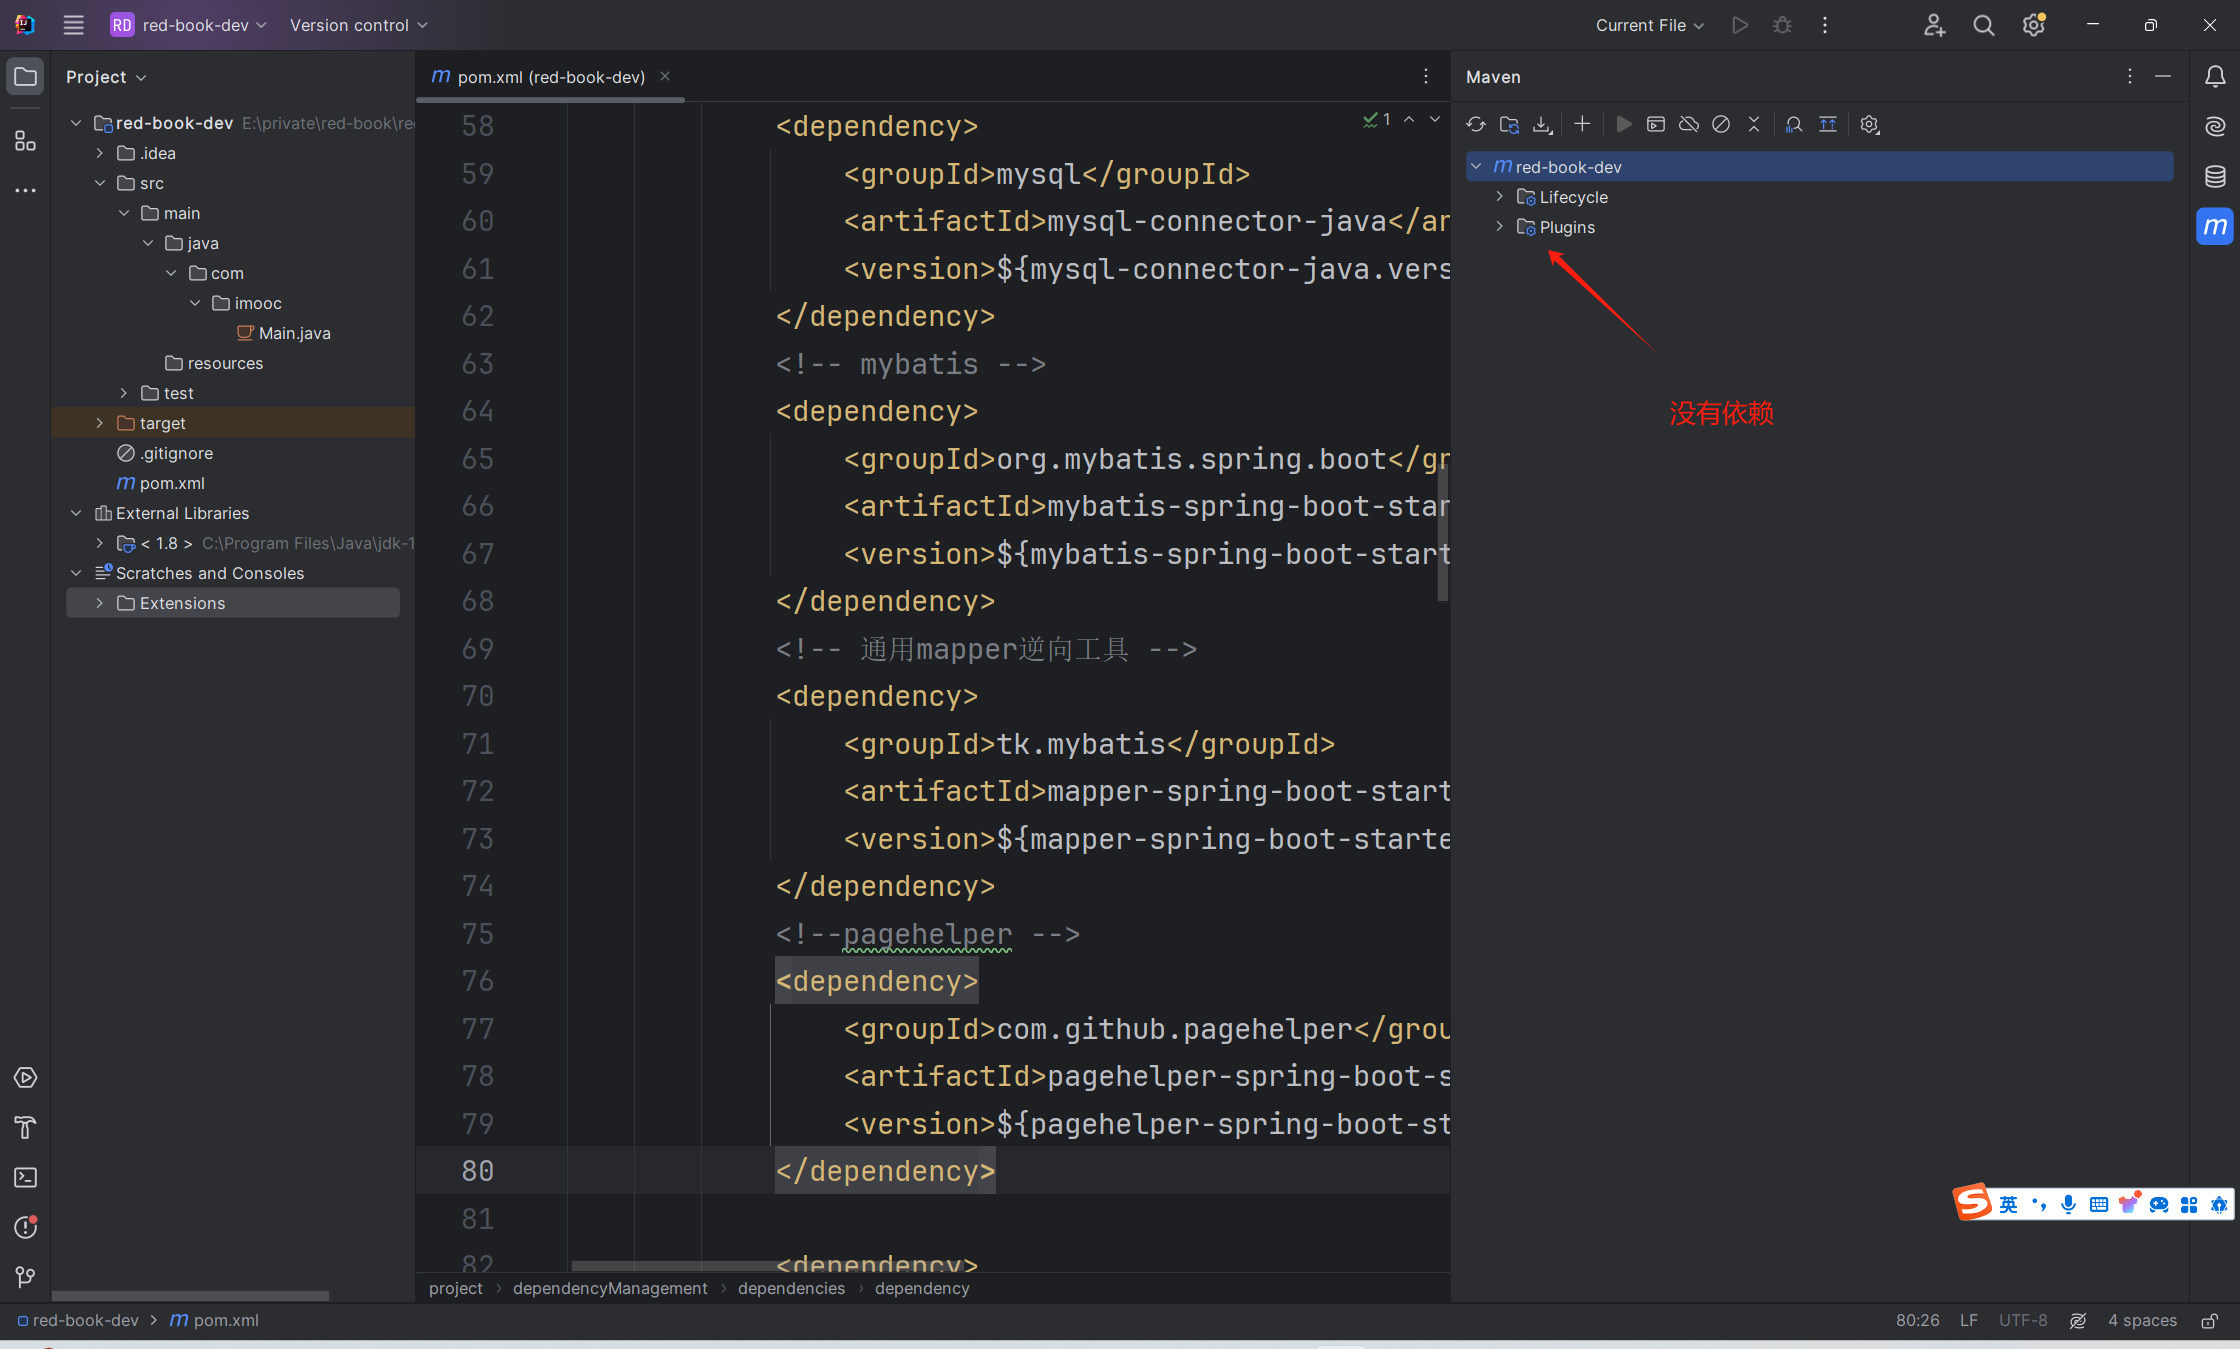The width and height of the screenshot is (2240, 1349).
Task: Open main hamburger menu
Action: pos(73,25)
